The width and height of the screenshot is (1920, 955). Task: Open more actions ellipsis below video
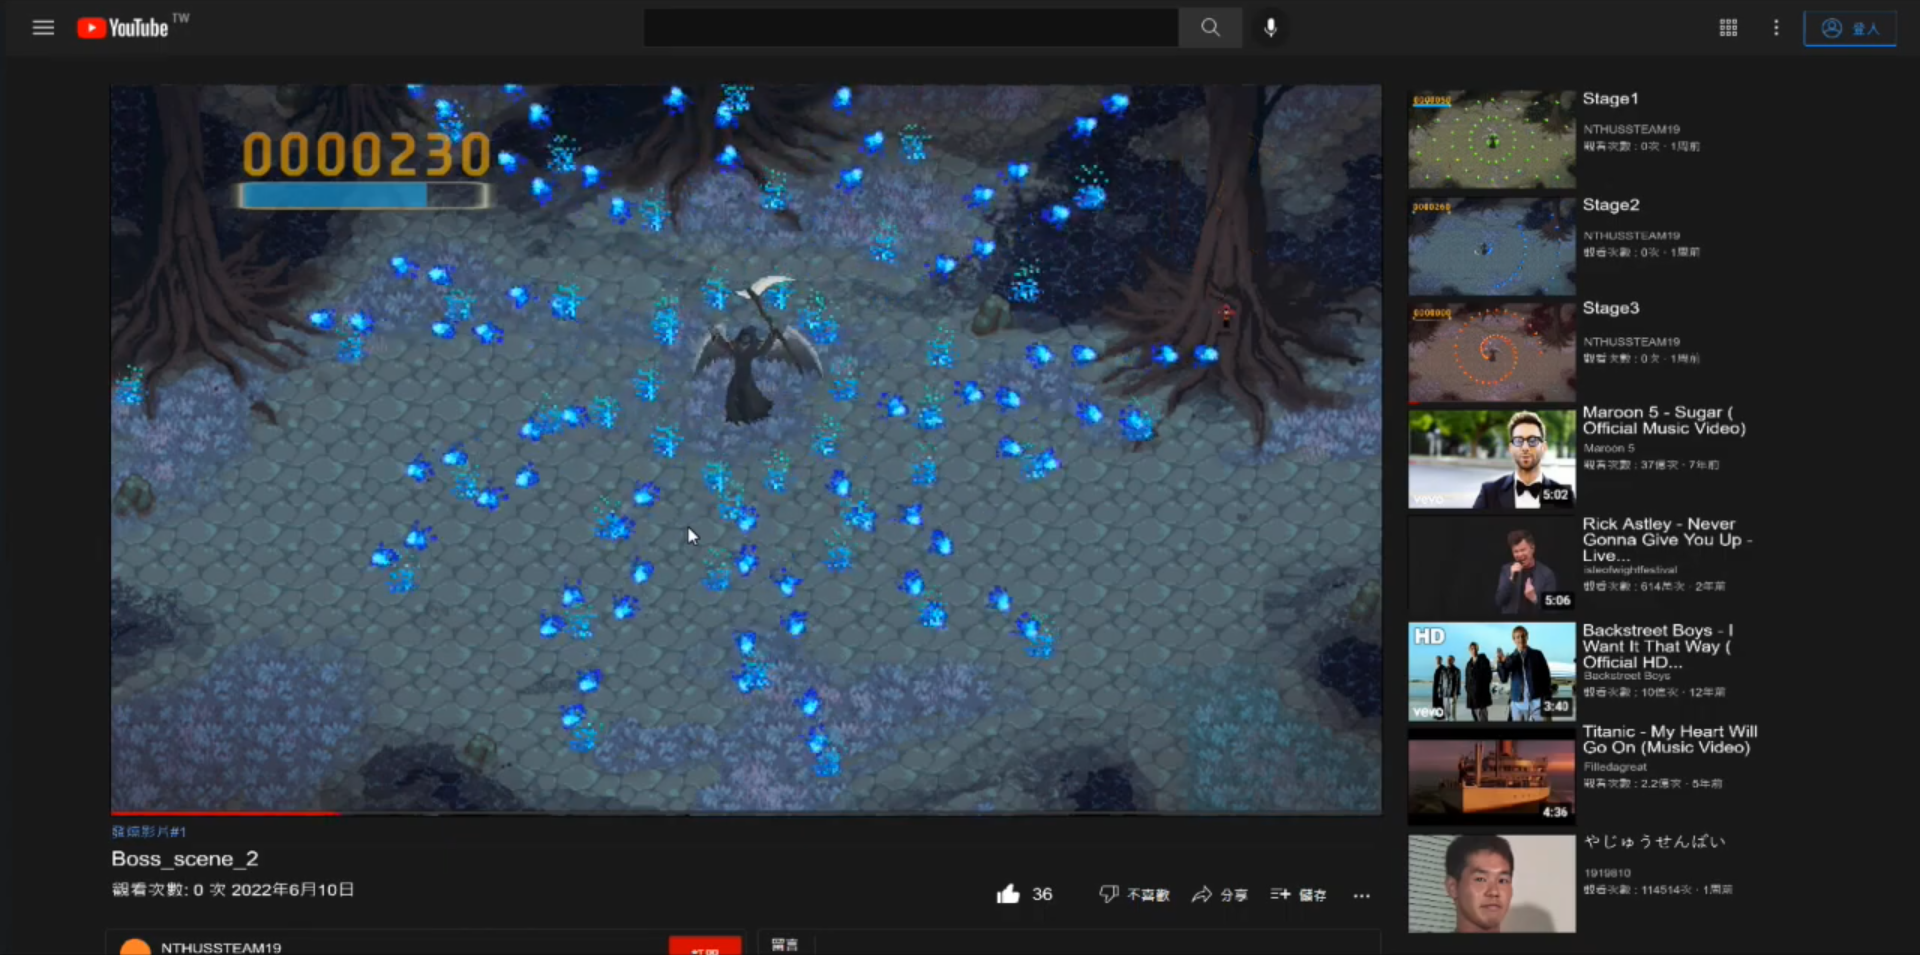1361,895
